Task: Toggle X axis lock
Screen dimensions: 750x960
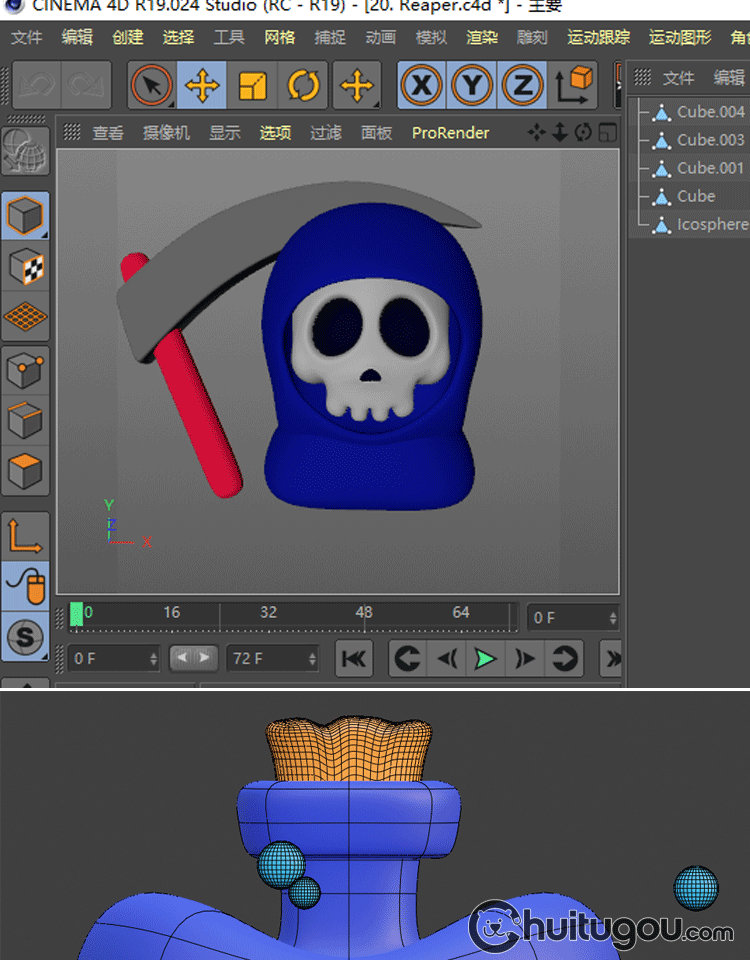Action: 422,86
